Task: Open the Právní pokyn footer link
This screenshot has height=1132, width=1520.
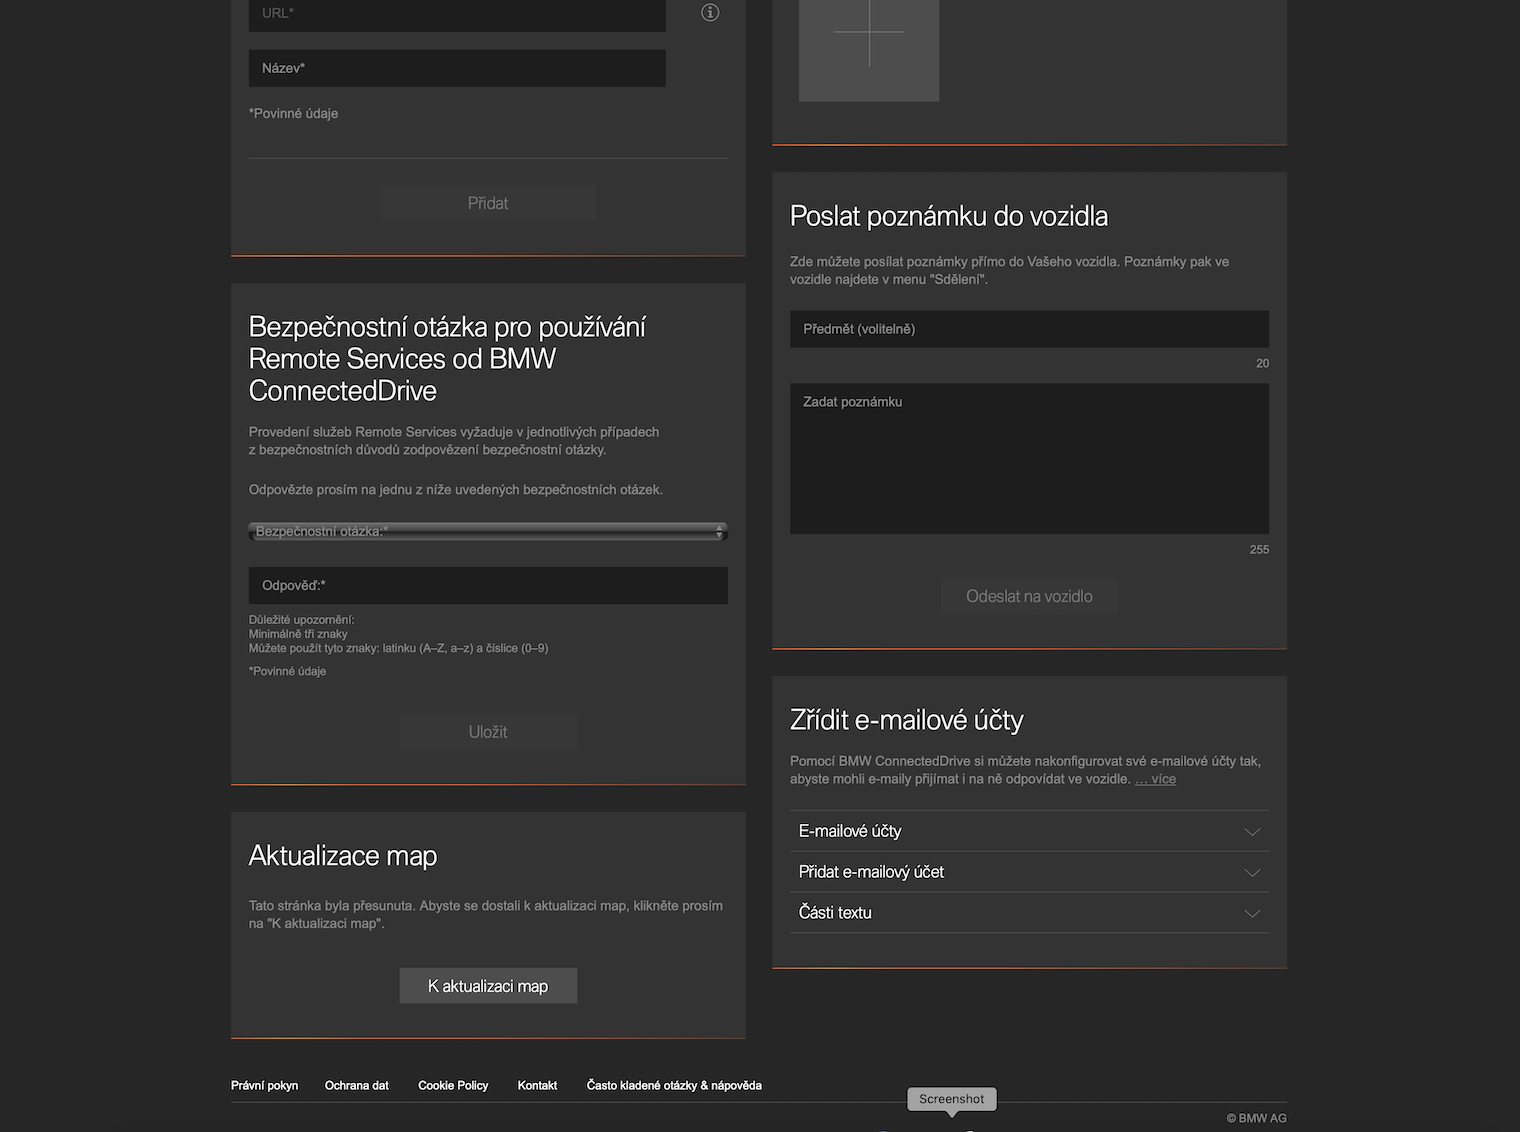Action: [x=265, y=1085]
